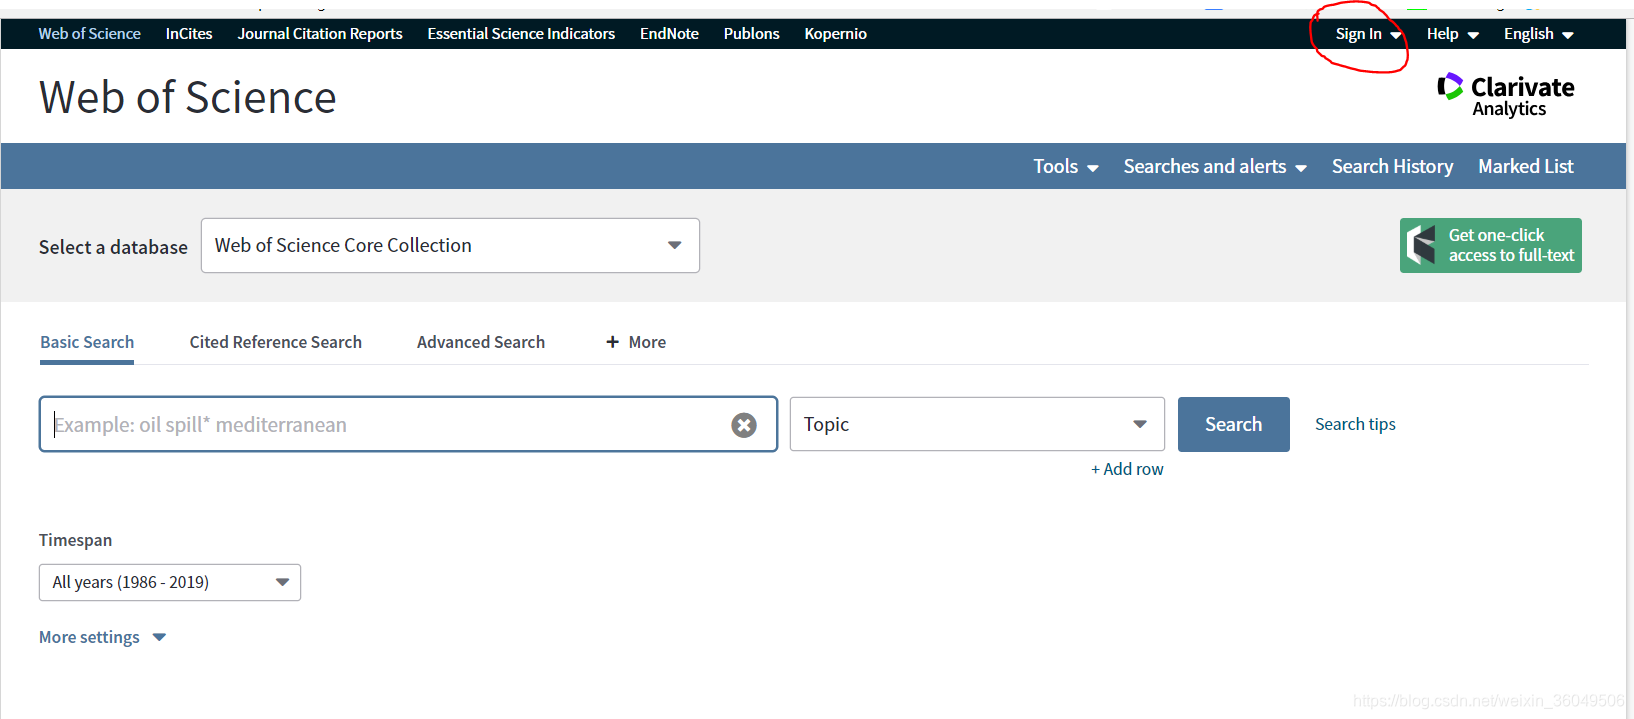Click the plus icon next to More
This screenshot has width=1634, height=719.
612,342
